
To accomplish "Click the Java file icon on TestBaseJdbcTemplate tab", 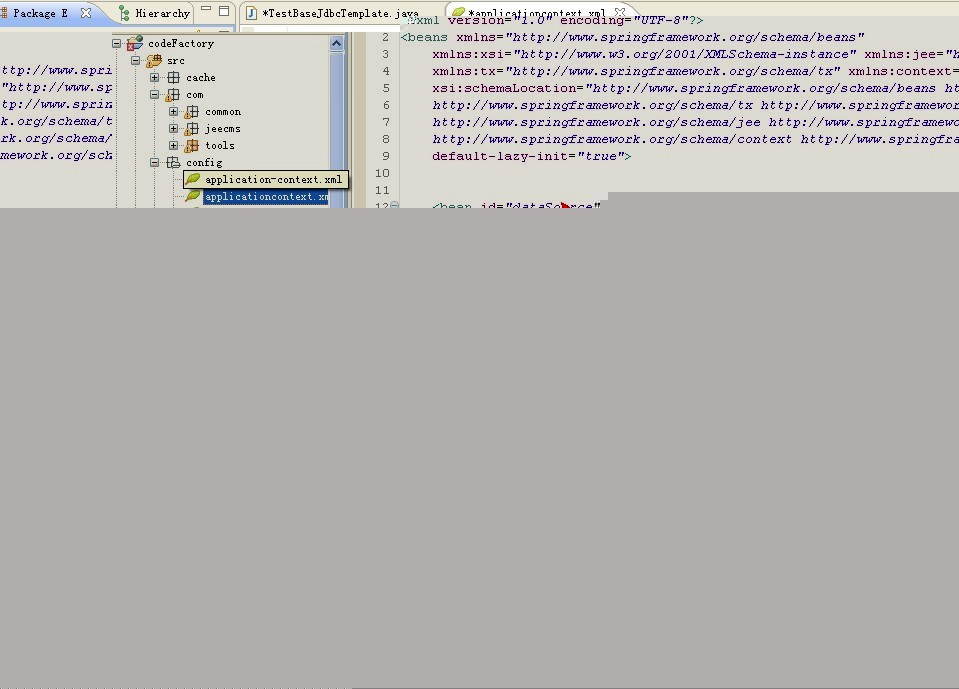I will click(x=251, y=13).
